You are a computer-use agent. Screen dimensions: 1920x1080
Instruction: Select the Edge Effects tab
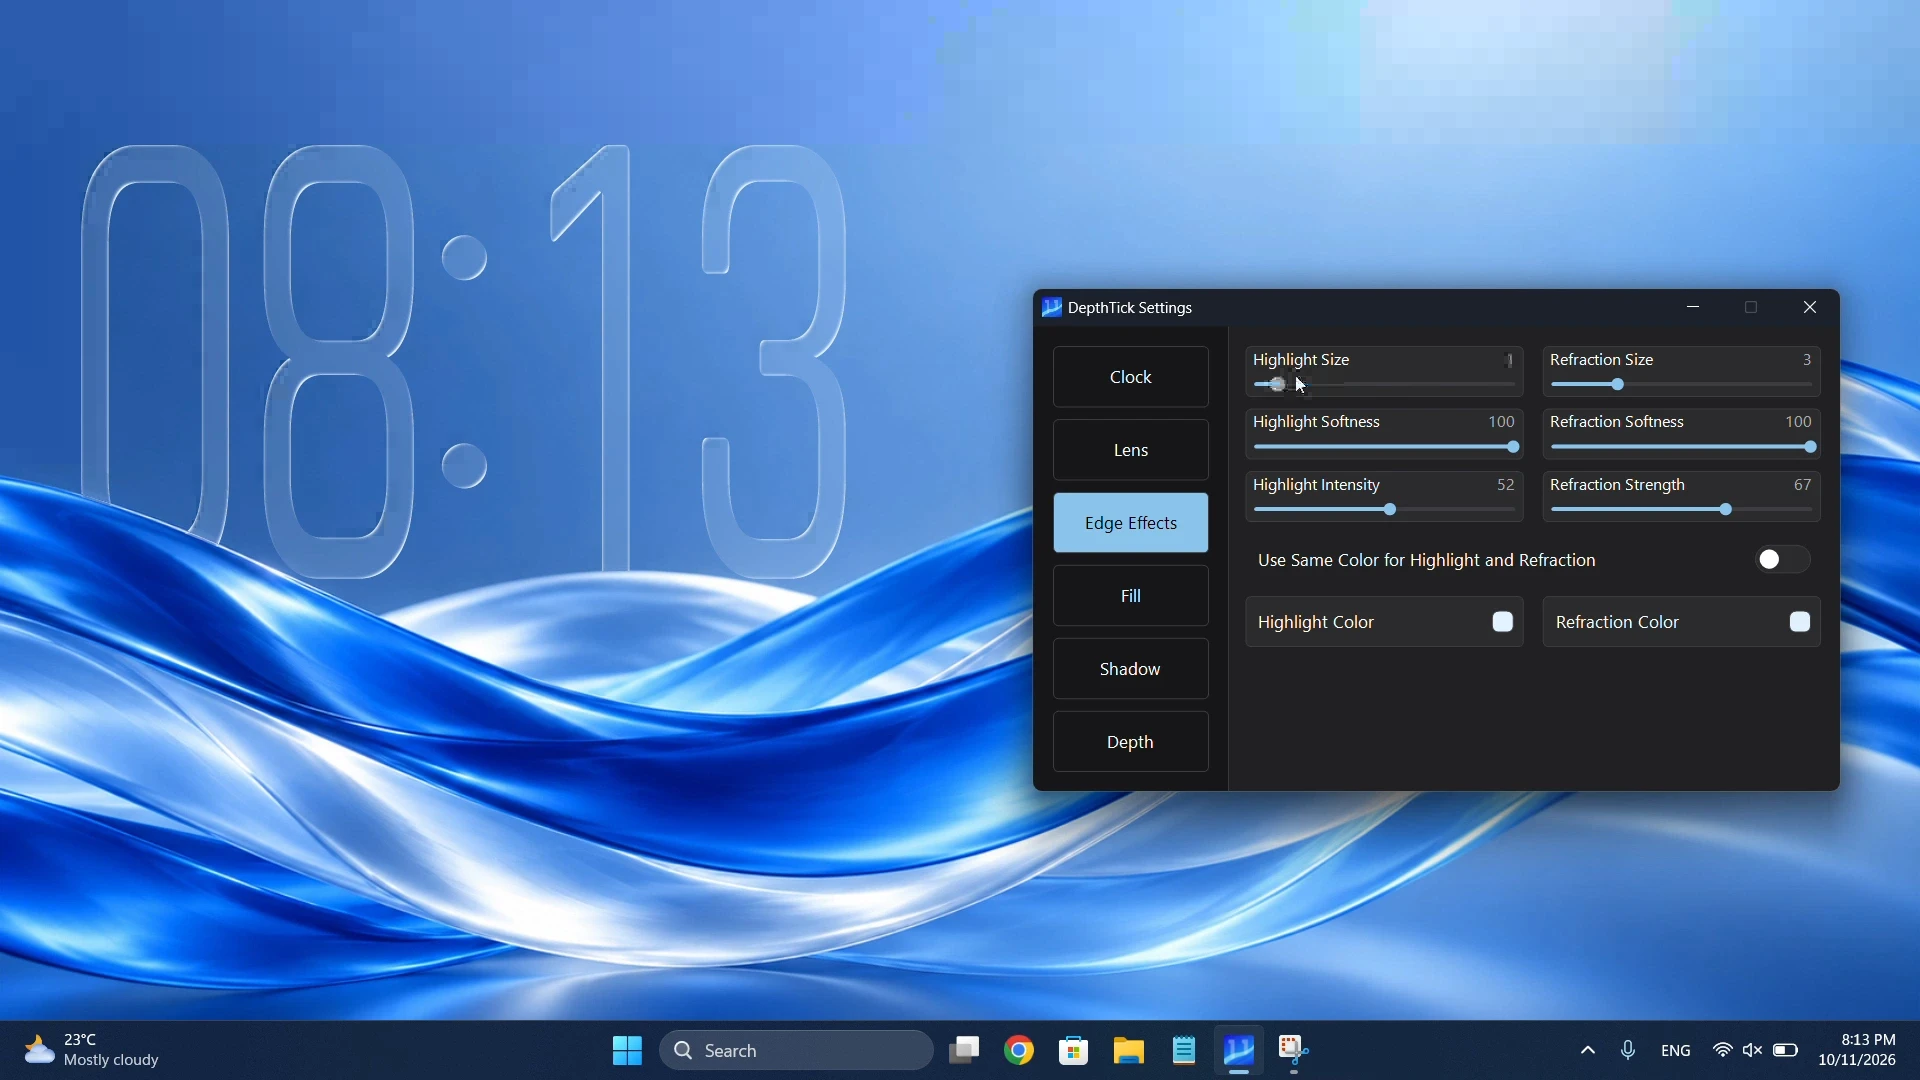(x=1131, y=523)
